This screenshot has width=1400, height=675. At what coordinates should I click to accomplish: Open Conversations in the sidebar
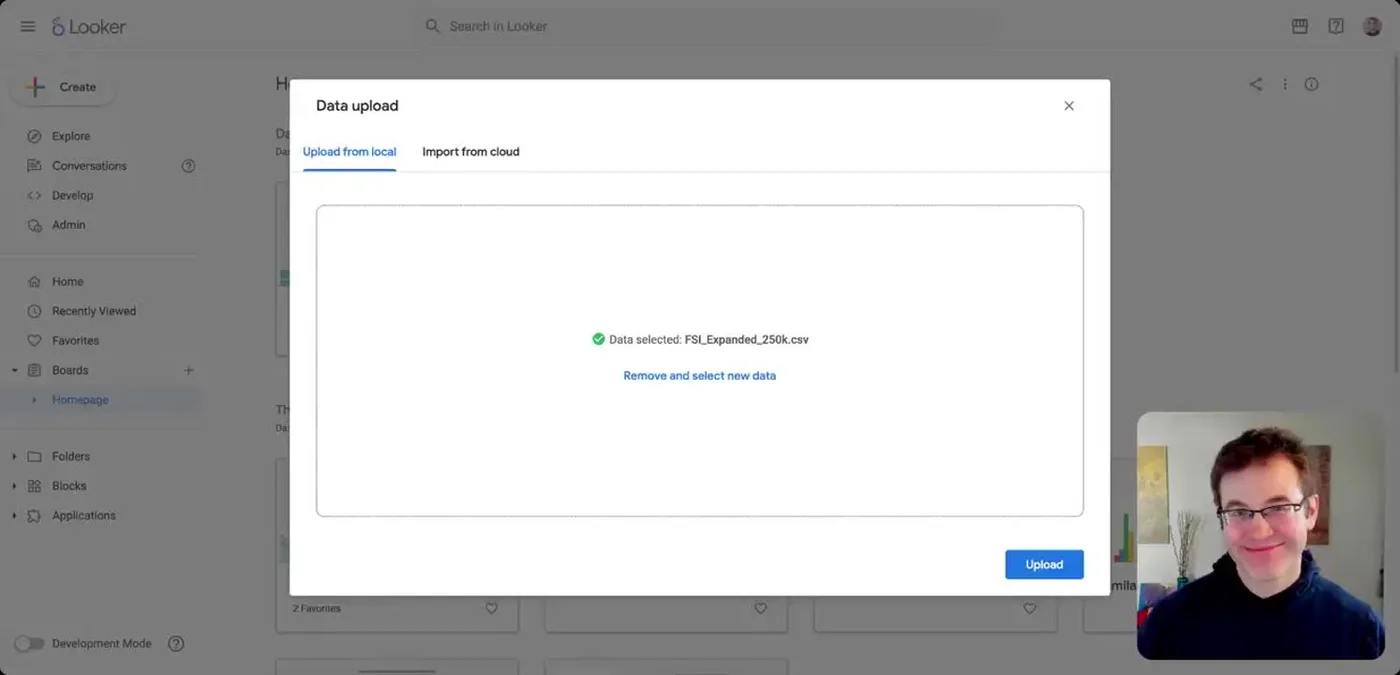[89, 166]
